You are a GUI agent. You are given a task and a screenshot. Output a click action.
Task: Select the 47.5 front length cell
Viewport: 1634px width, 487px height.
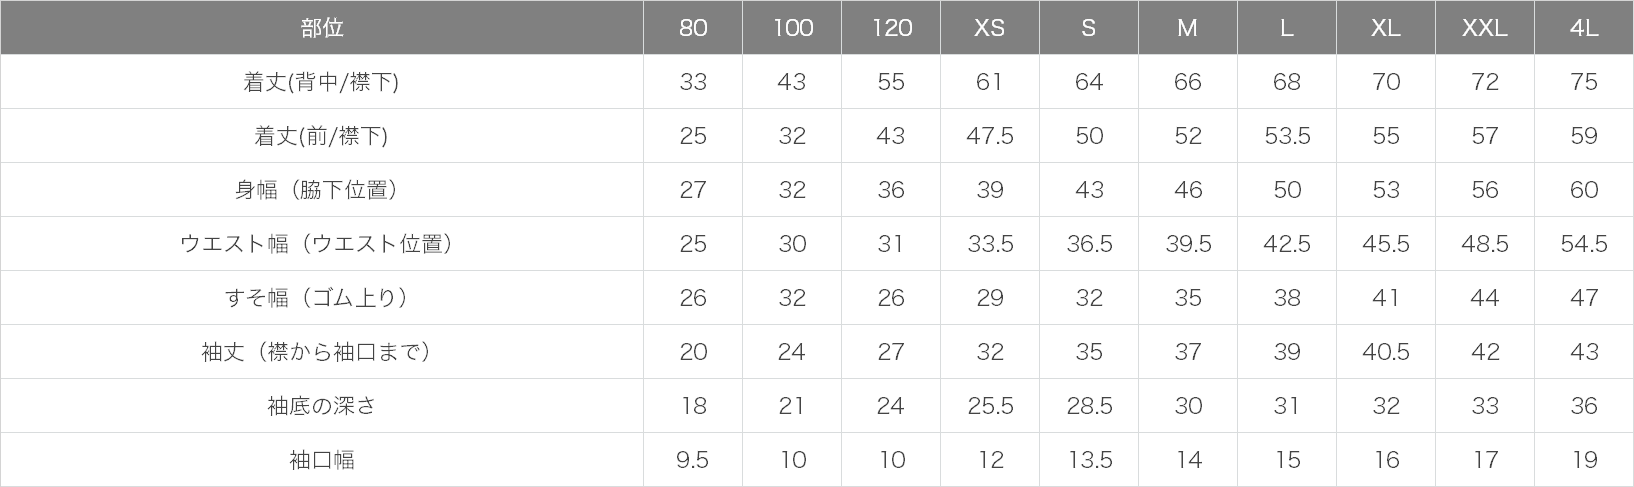(x=989, y=136)
